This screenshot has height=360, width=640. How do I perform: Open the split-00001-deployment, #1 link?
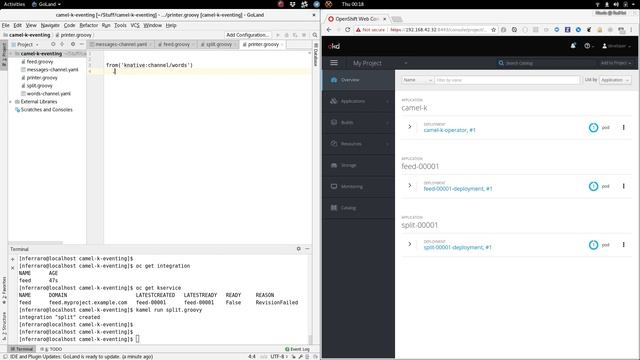(458, 247)
